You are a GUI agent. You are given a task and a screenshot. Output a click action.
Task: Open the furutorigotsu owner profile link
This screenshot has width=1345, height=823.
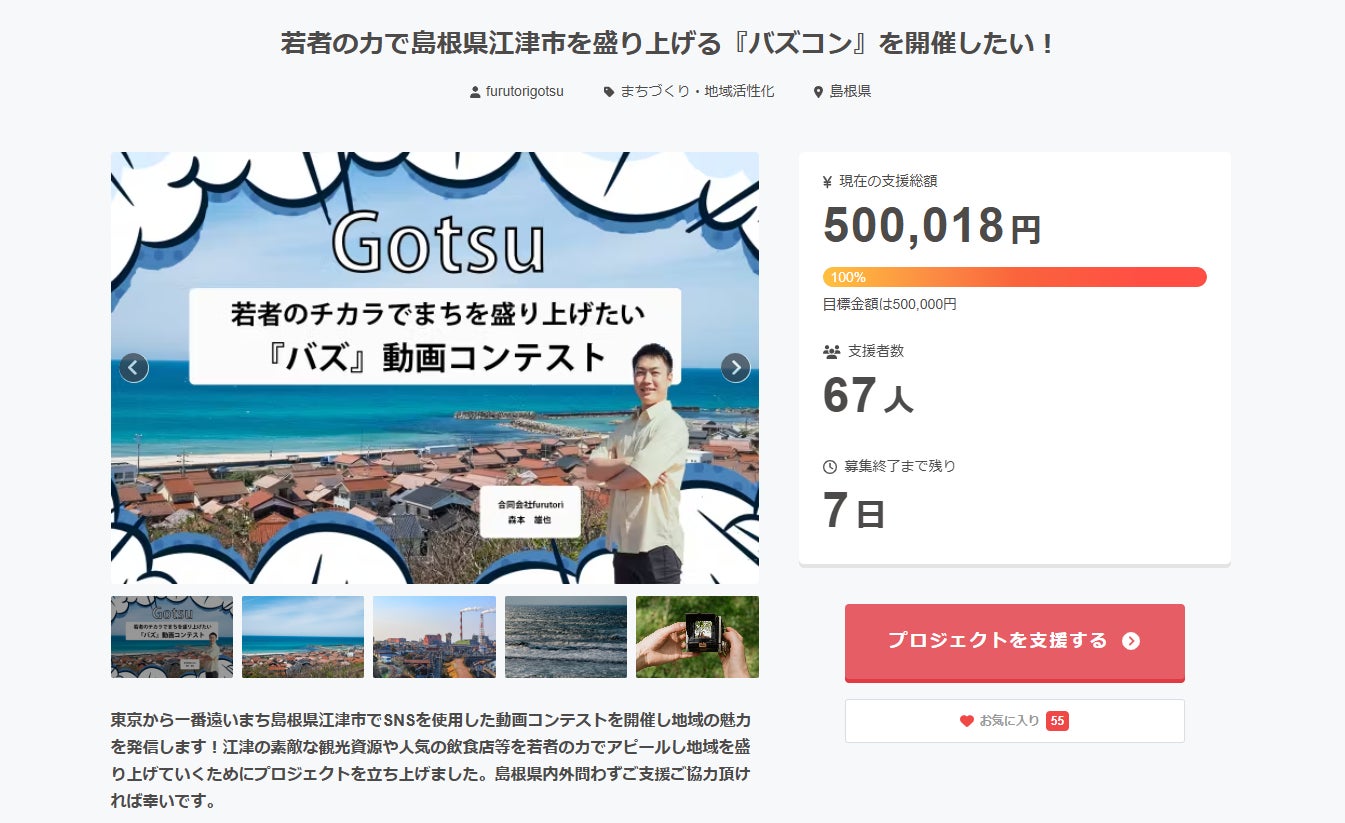(524, 91)
